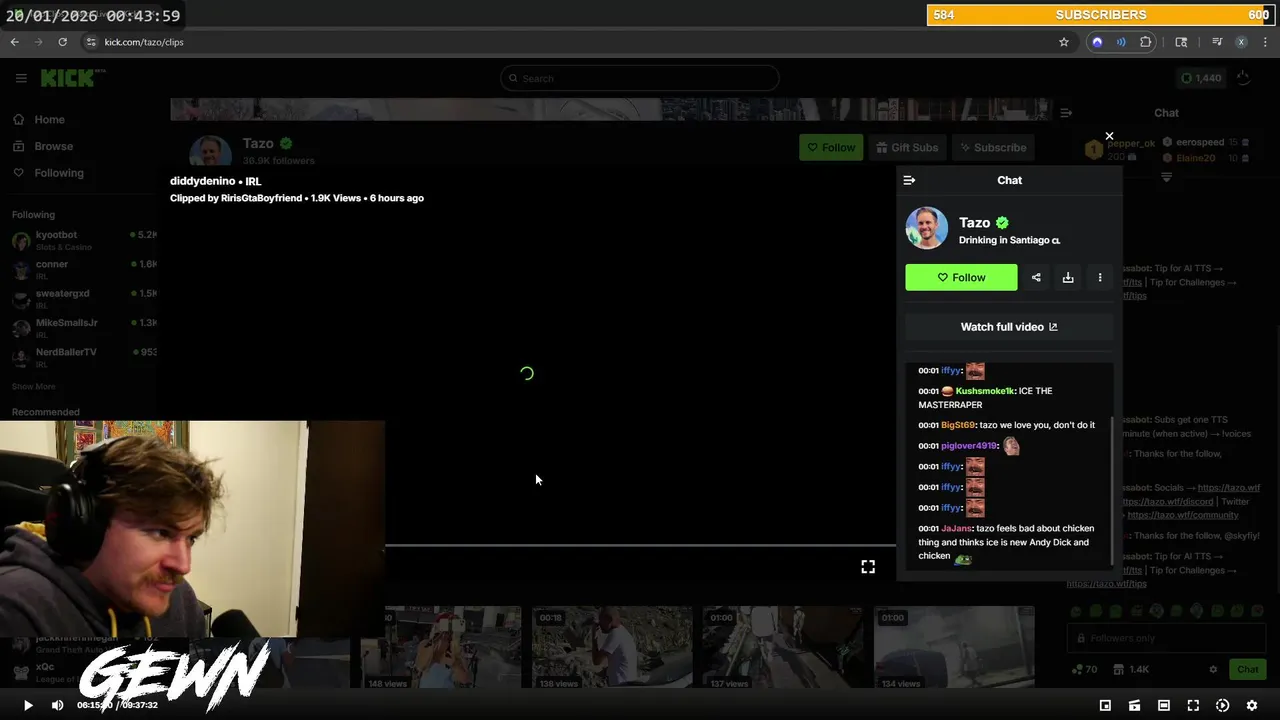The height and width of the screenshot is (720, 1280).
Task: Toggle outer player fullscreen icon
Action: (1193, 705)
